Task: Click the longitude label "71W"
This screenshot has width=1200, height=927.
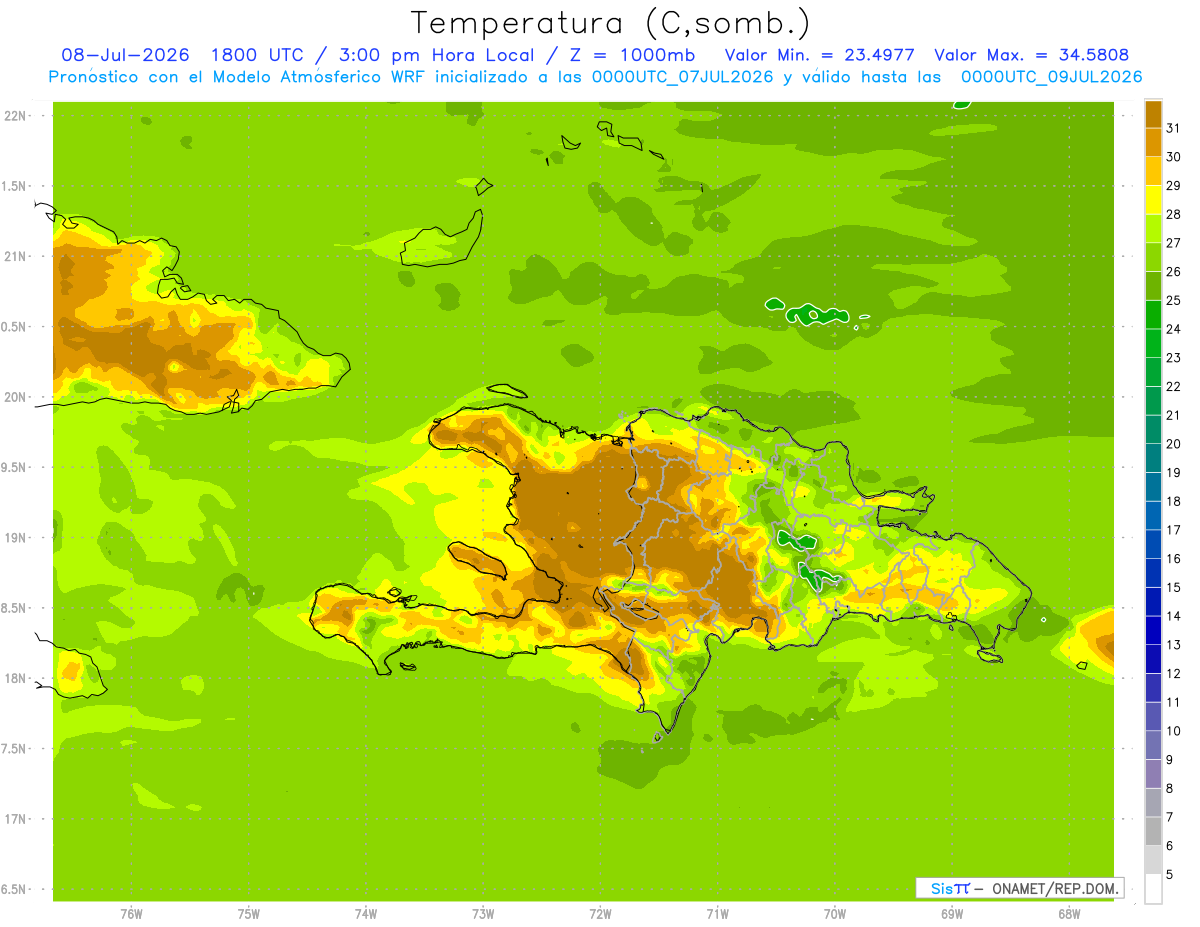Action: [x=717, y=913]
